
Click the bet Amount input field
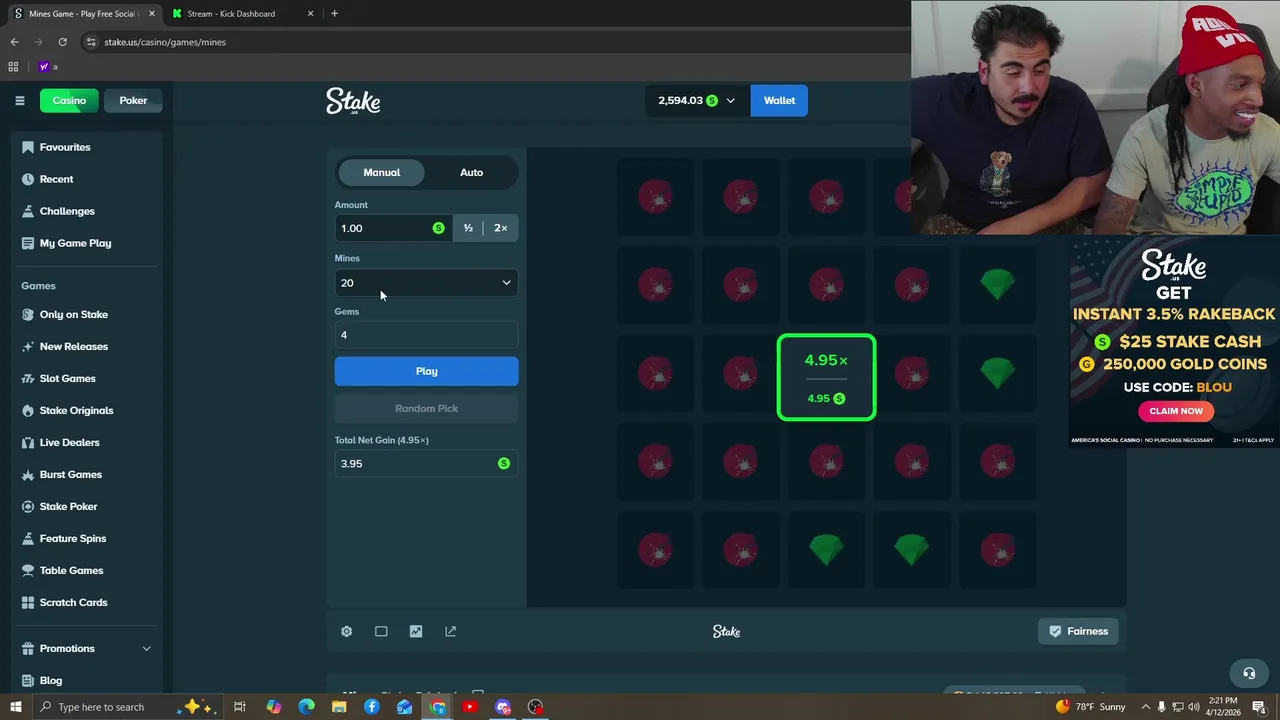click(x=392, y=228)
